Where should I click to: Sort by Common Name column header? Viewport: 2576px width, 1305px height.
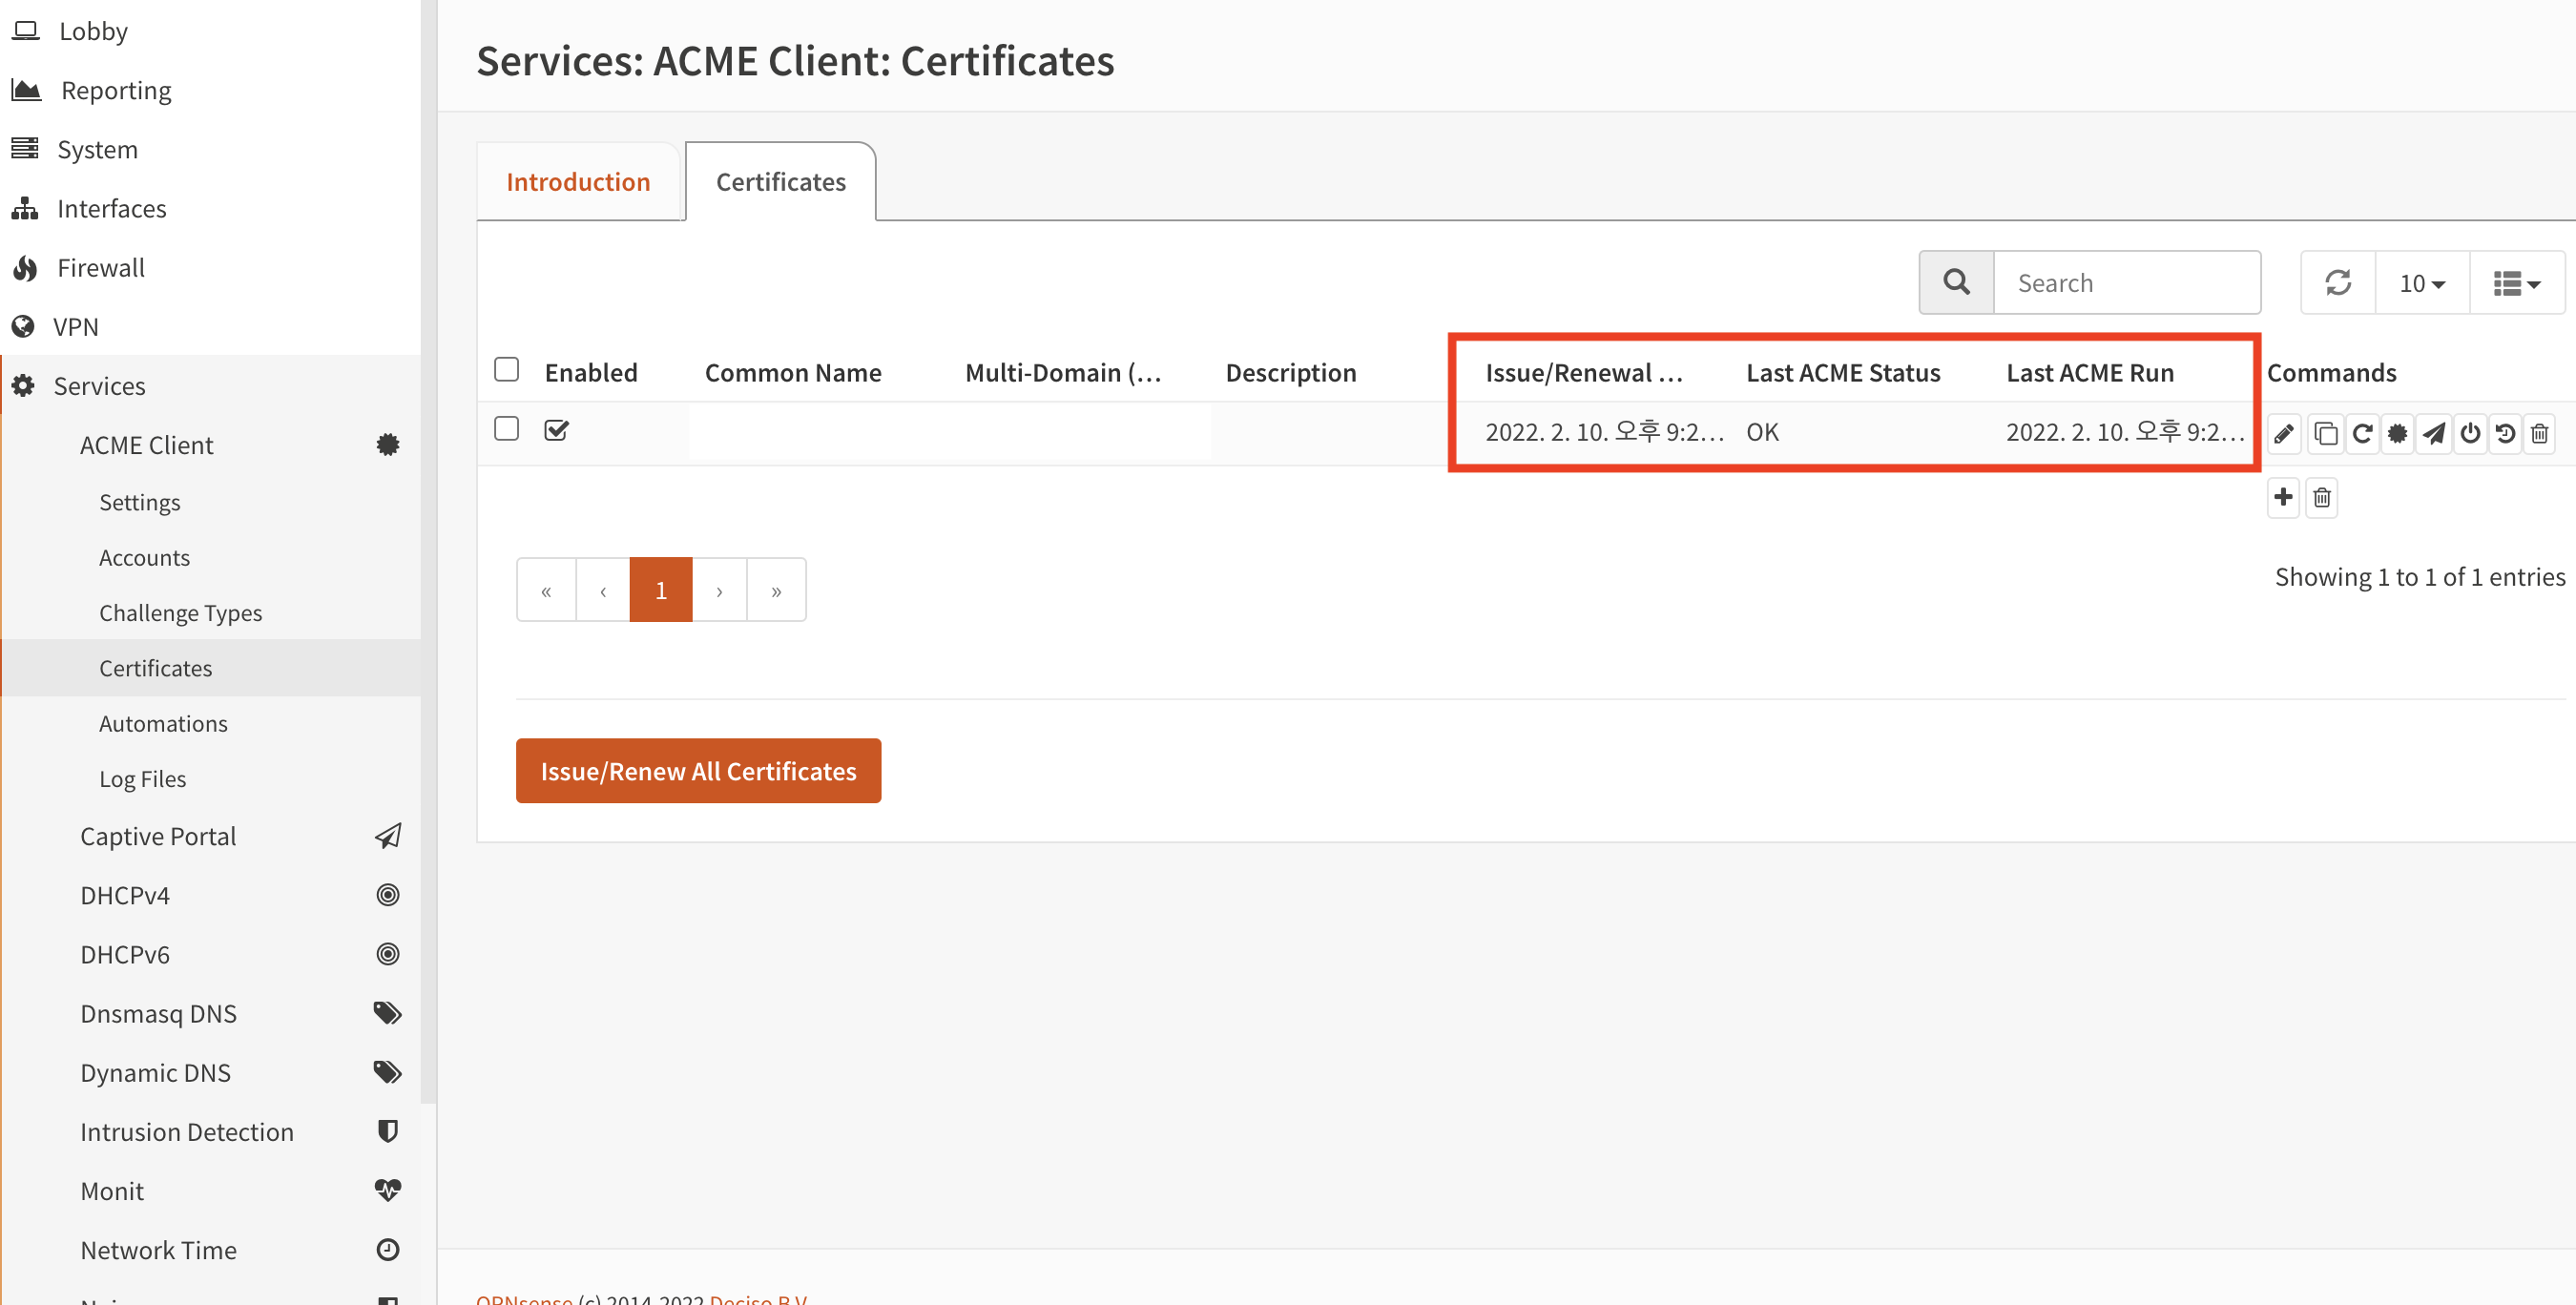tap(793, 373)
